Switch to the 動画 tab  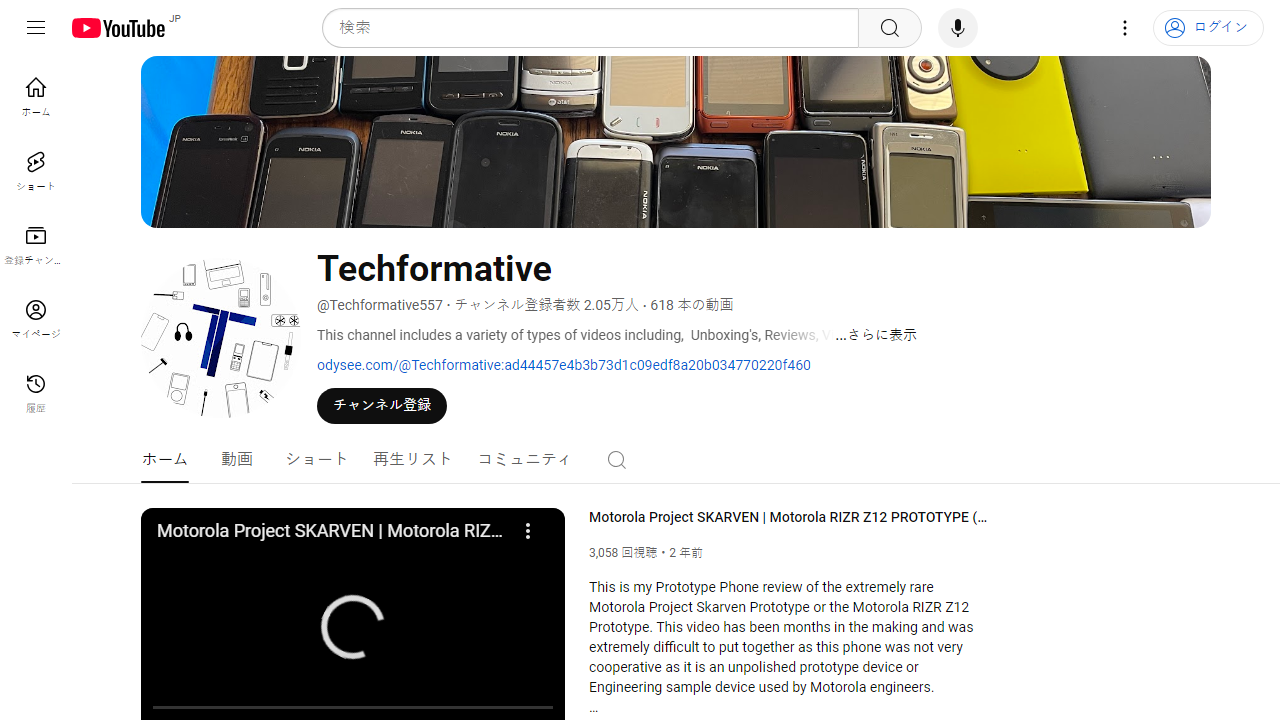coord(237,459)
